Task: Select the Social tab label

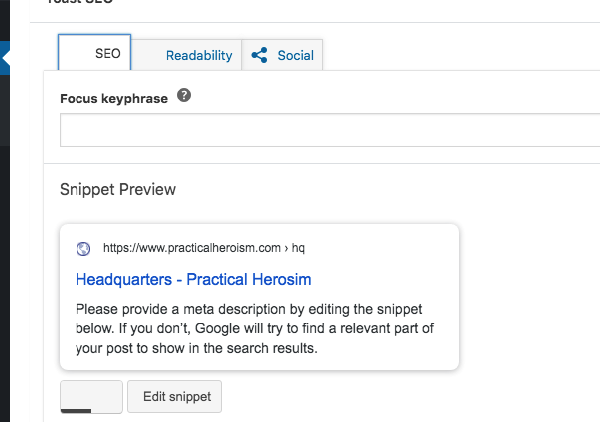Action: point(295,55)
